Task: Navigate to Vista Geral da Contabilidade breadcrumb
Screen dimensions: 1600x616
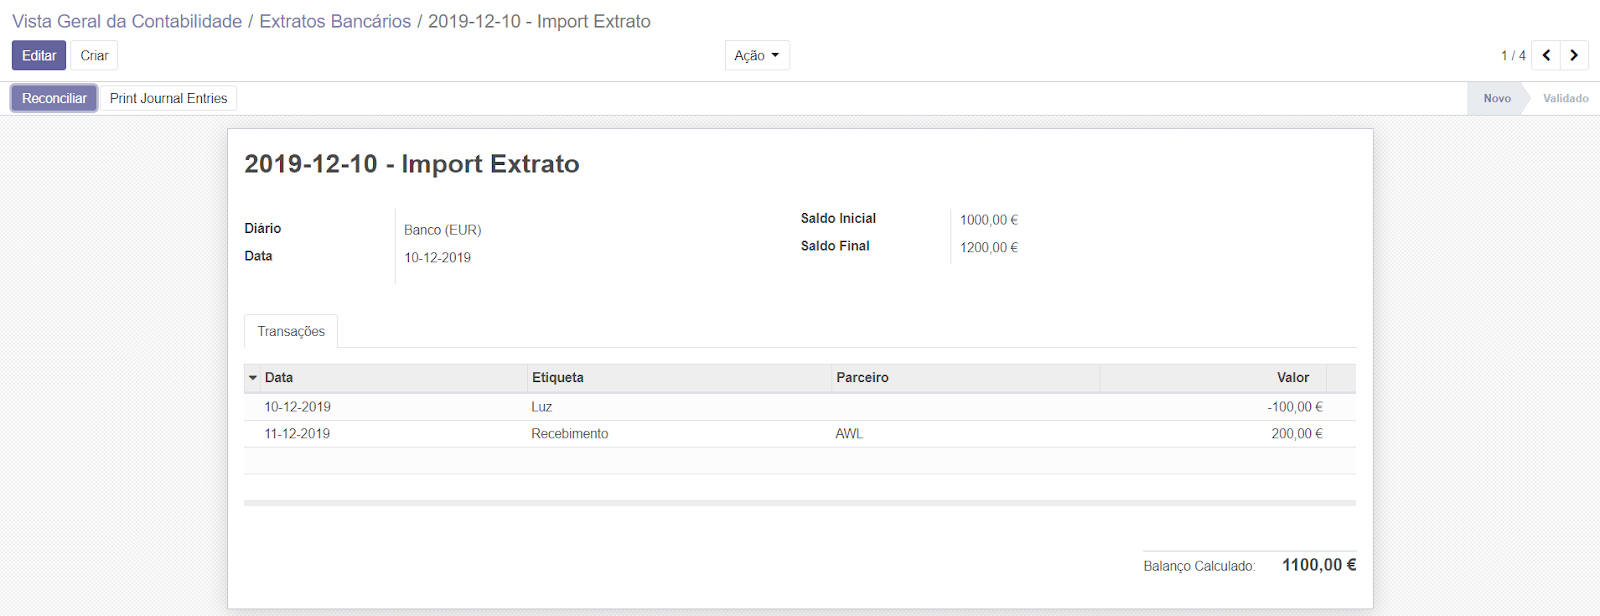Action: point(127,21)
